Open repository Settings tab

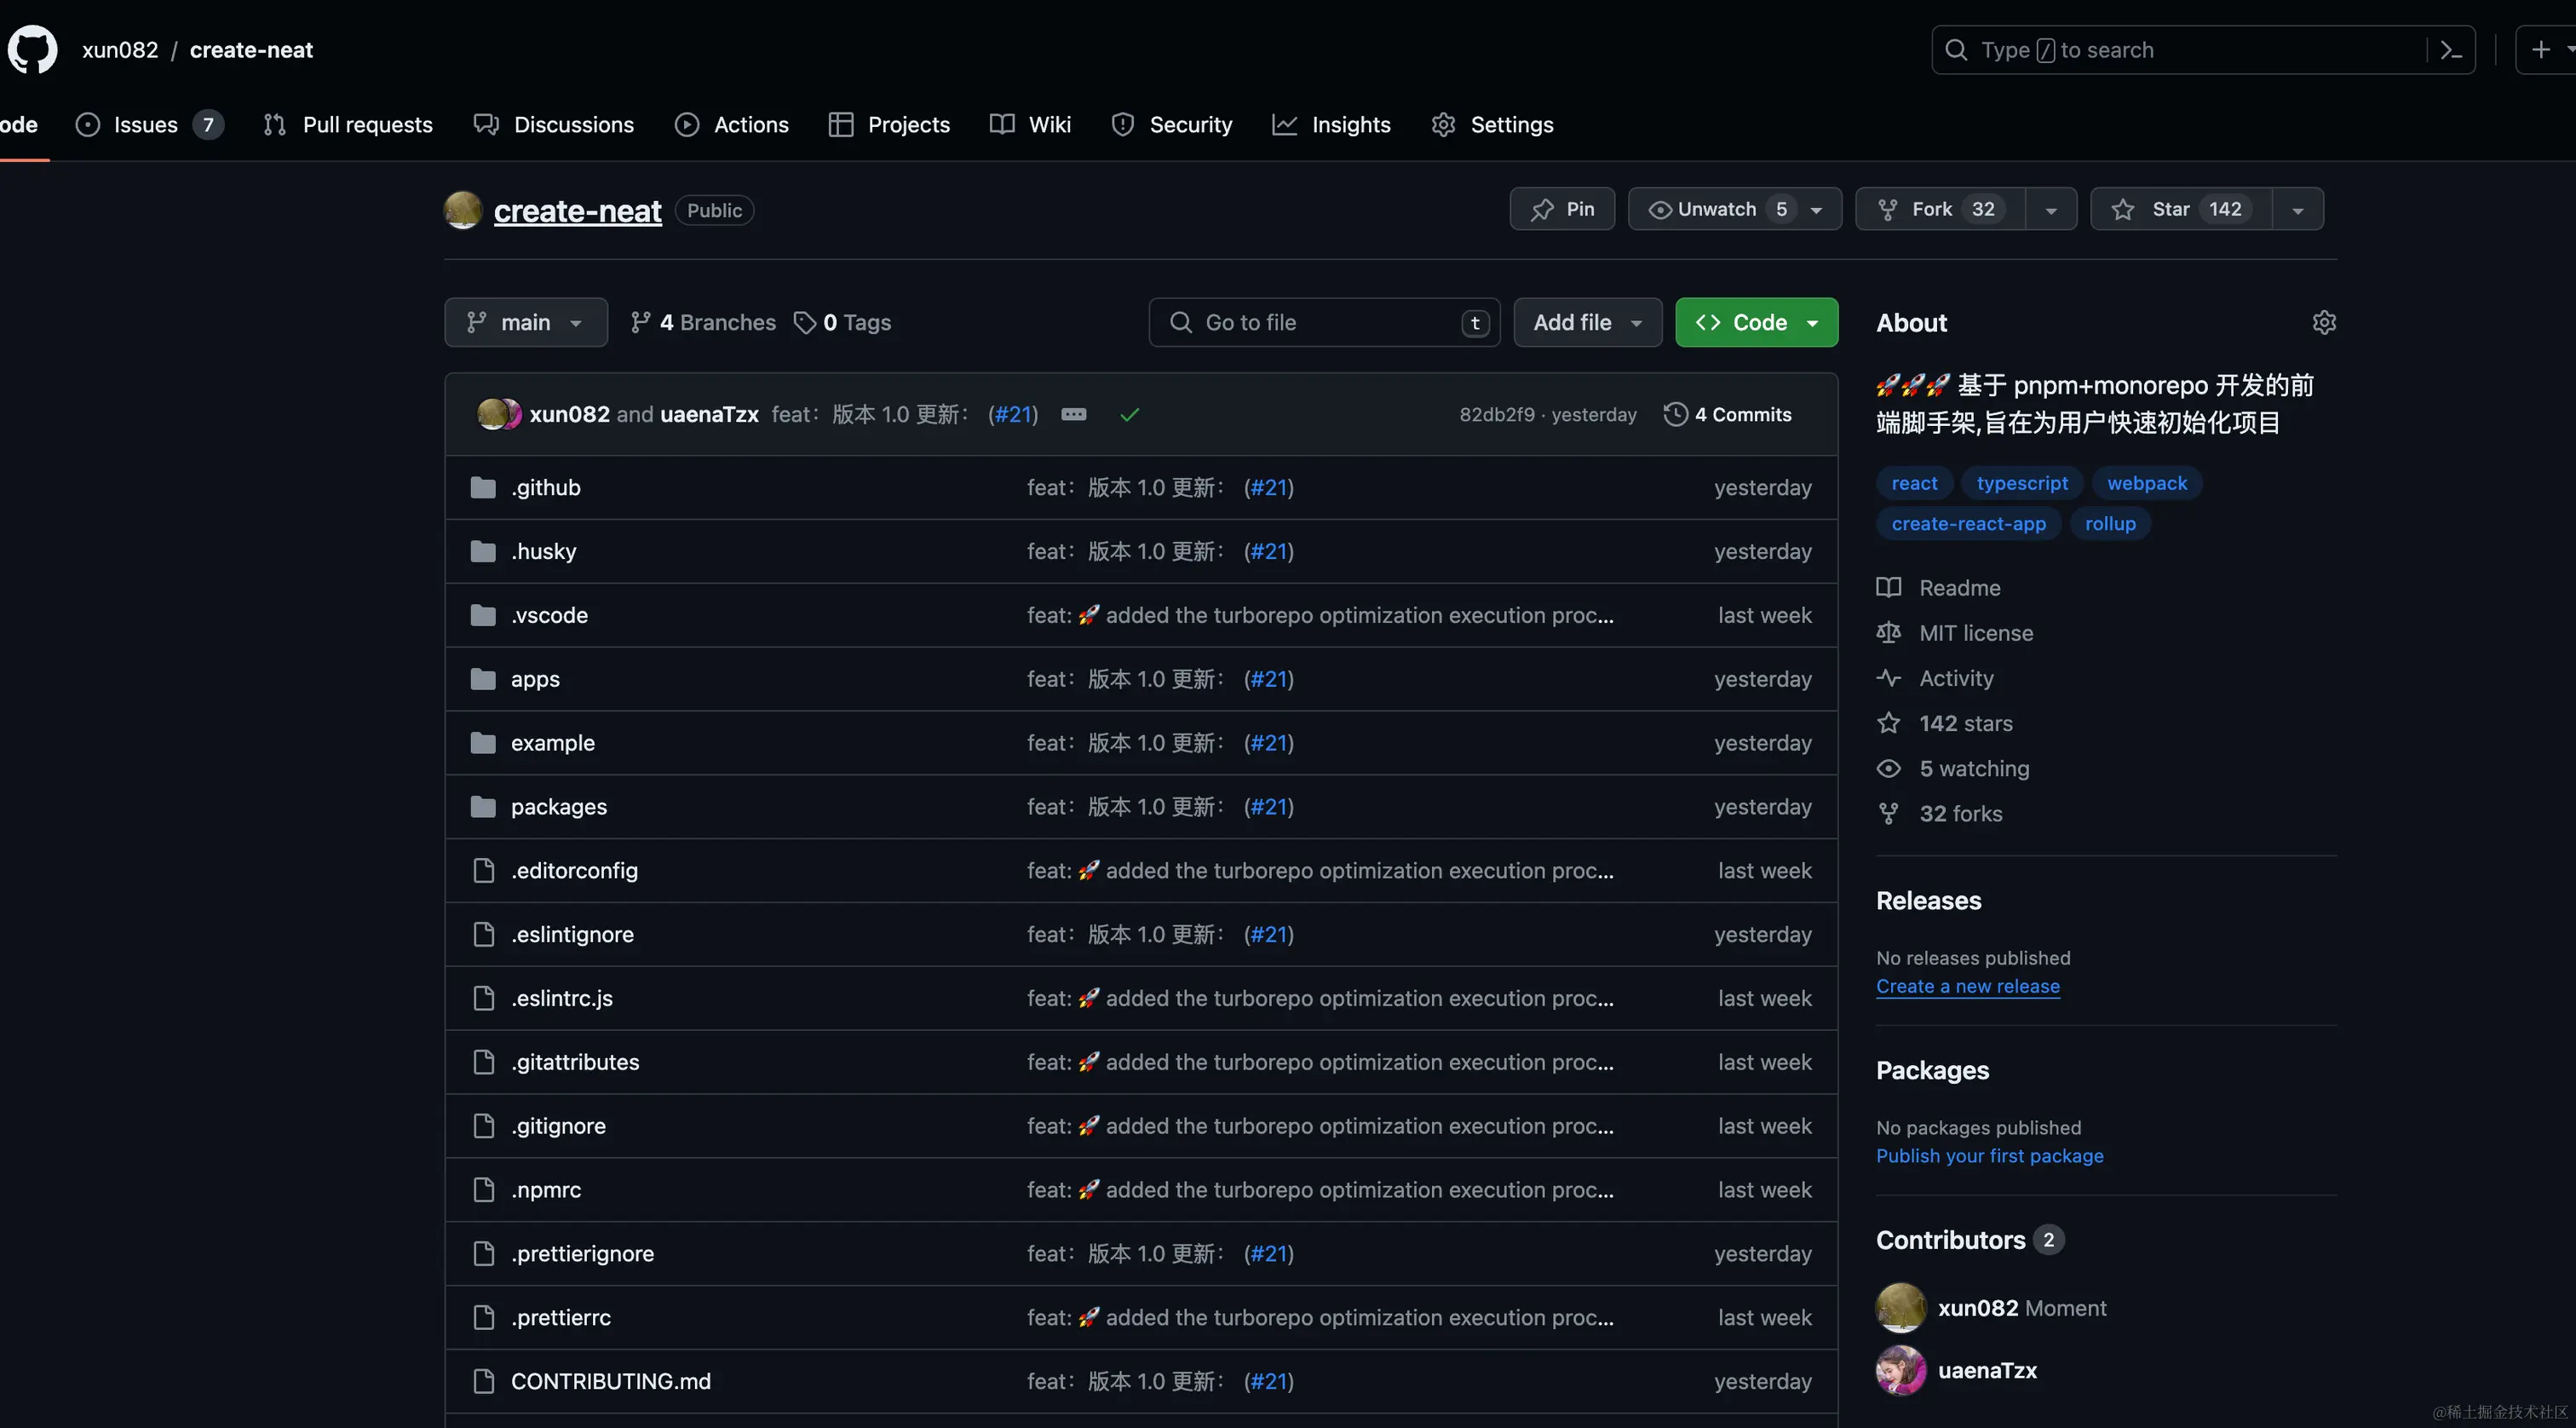pos(1492,124)
